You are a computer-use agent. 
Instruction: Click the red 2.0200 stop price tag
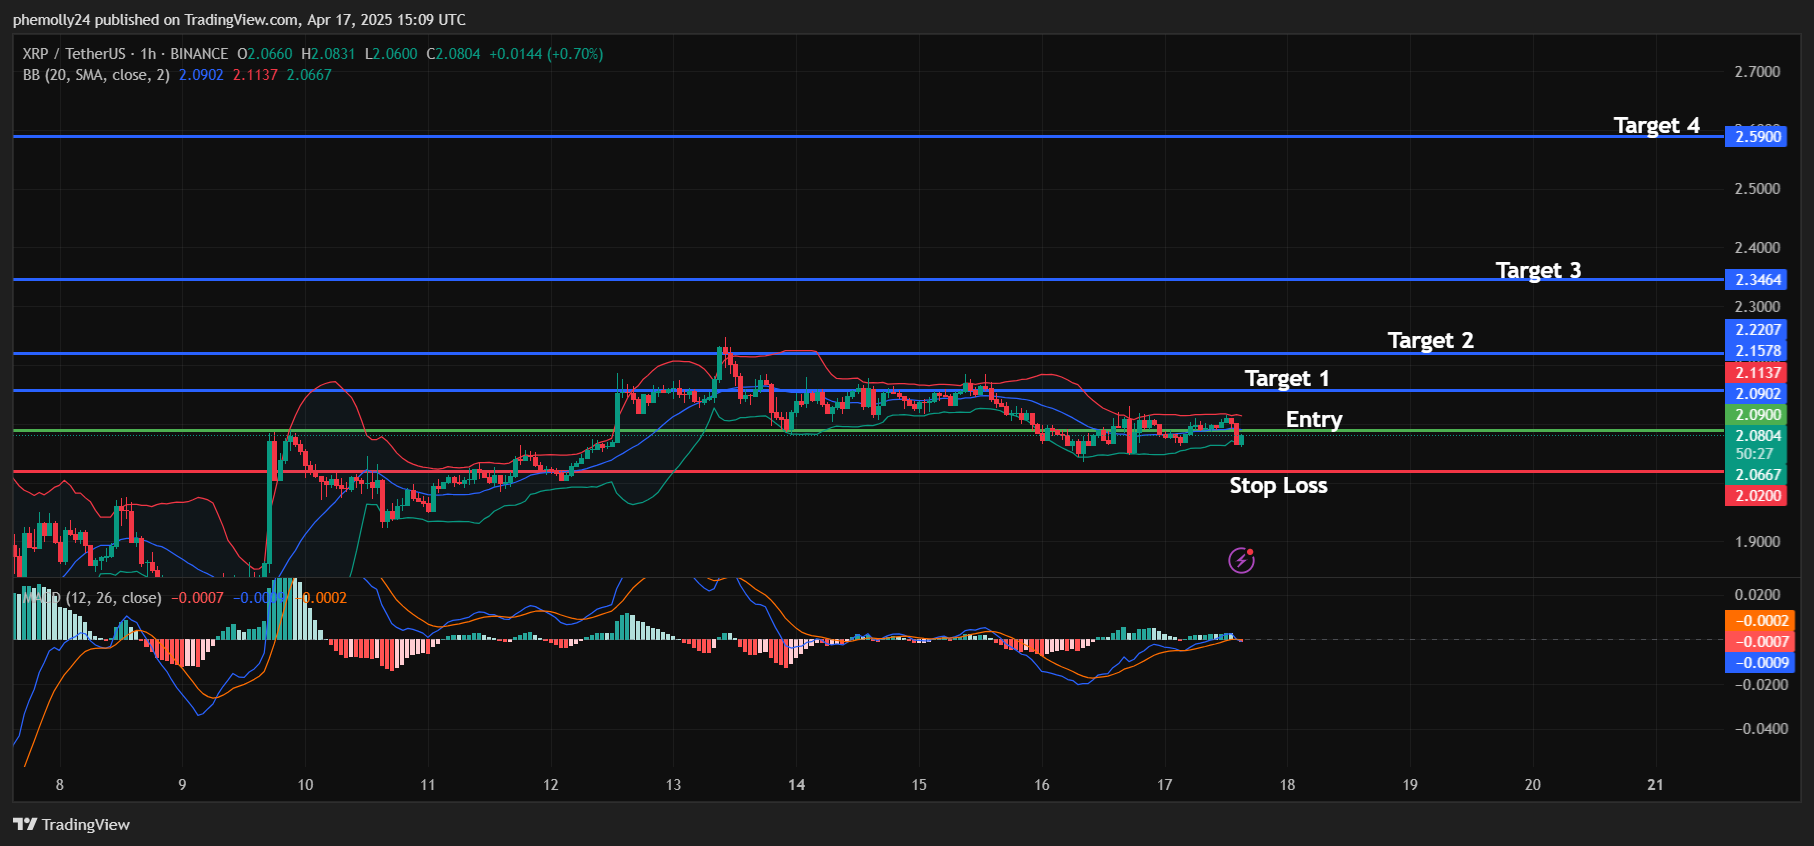click(x=1757, y=496)
